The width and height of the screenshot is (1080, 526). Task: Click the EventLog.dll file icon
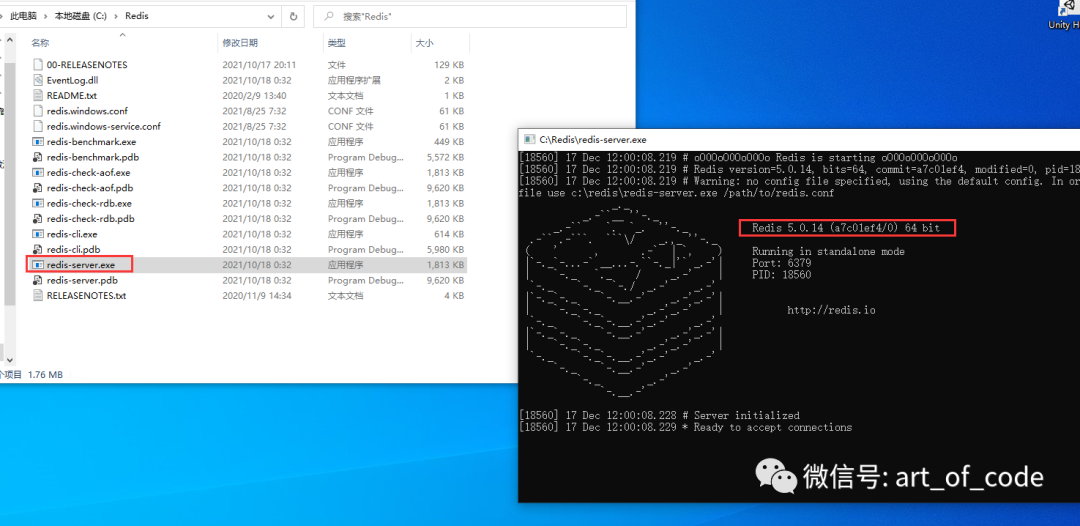(38, 80)
